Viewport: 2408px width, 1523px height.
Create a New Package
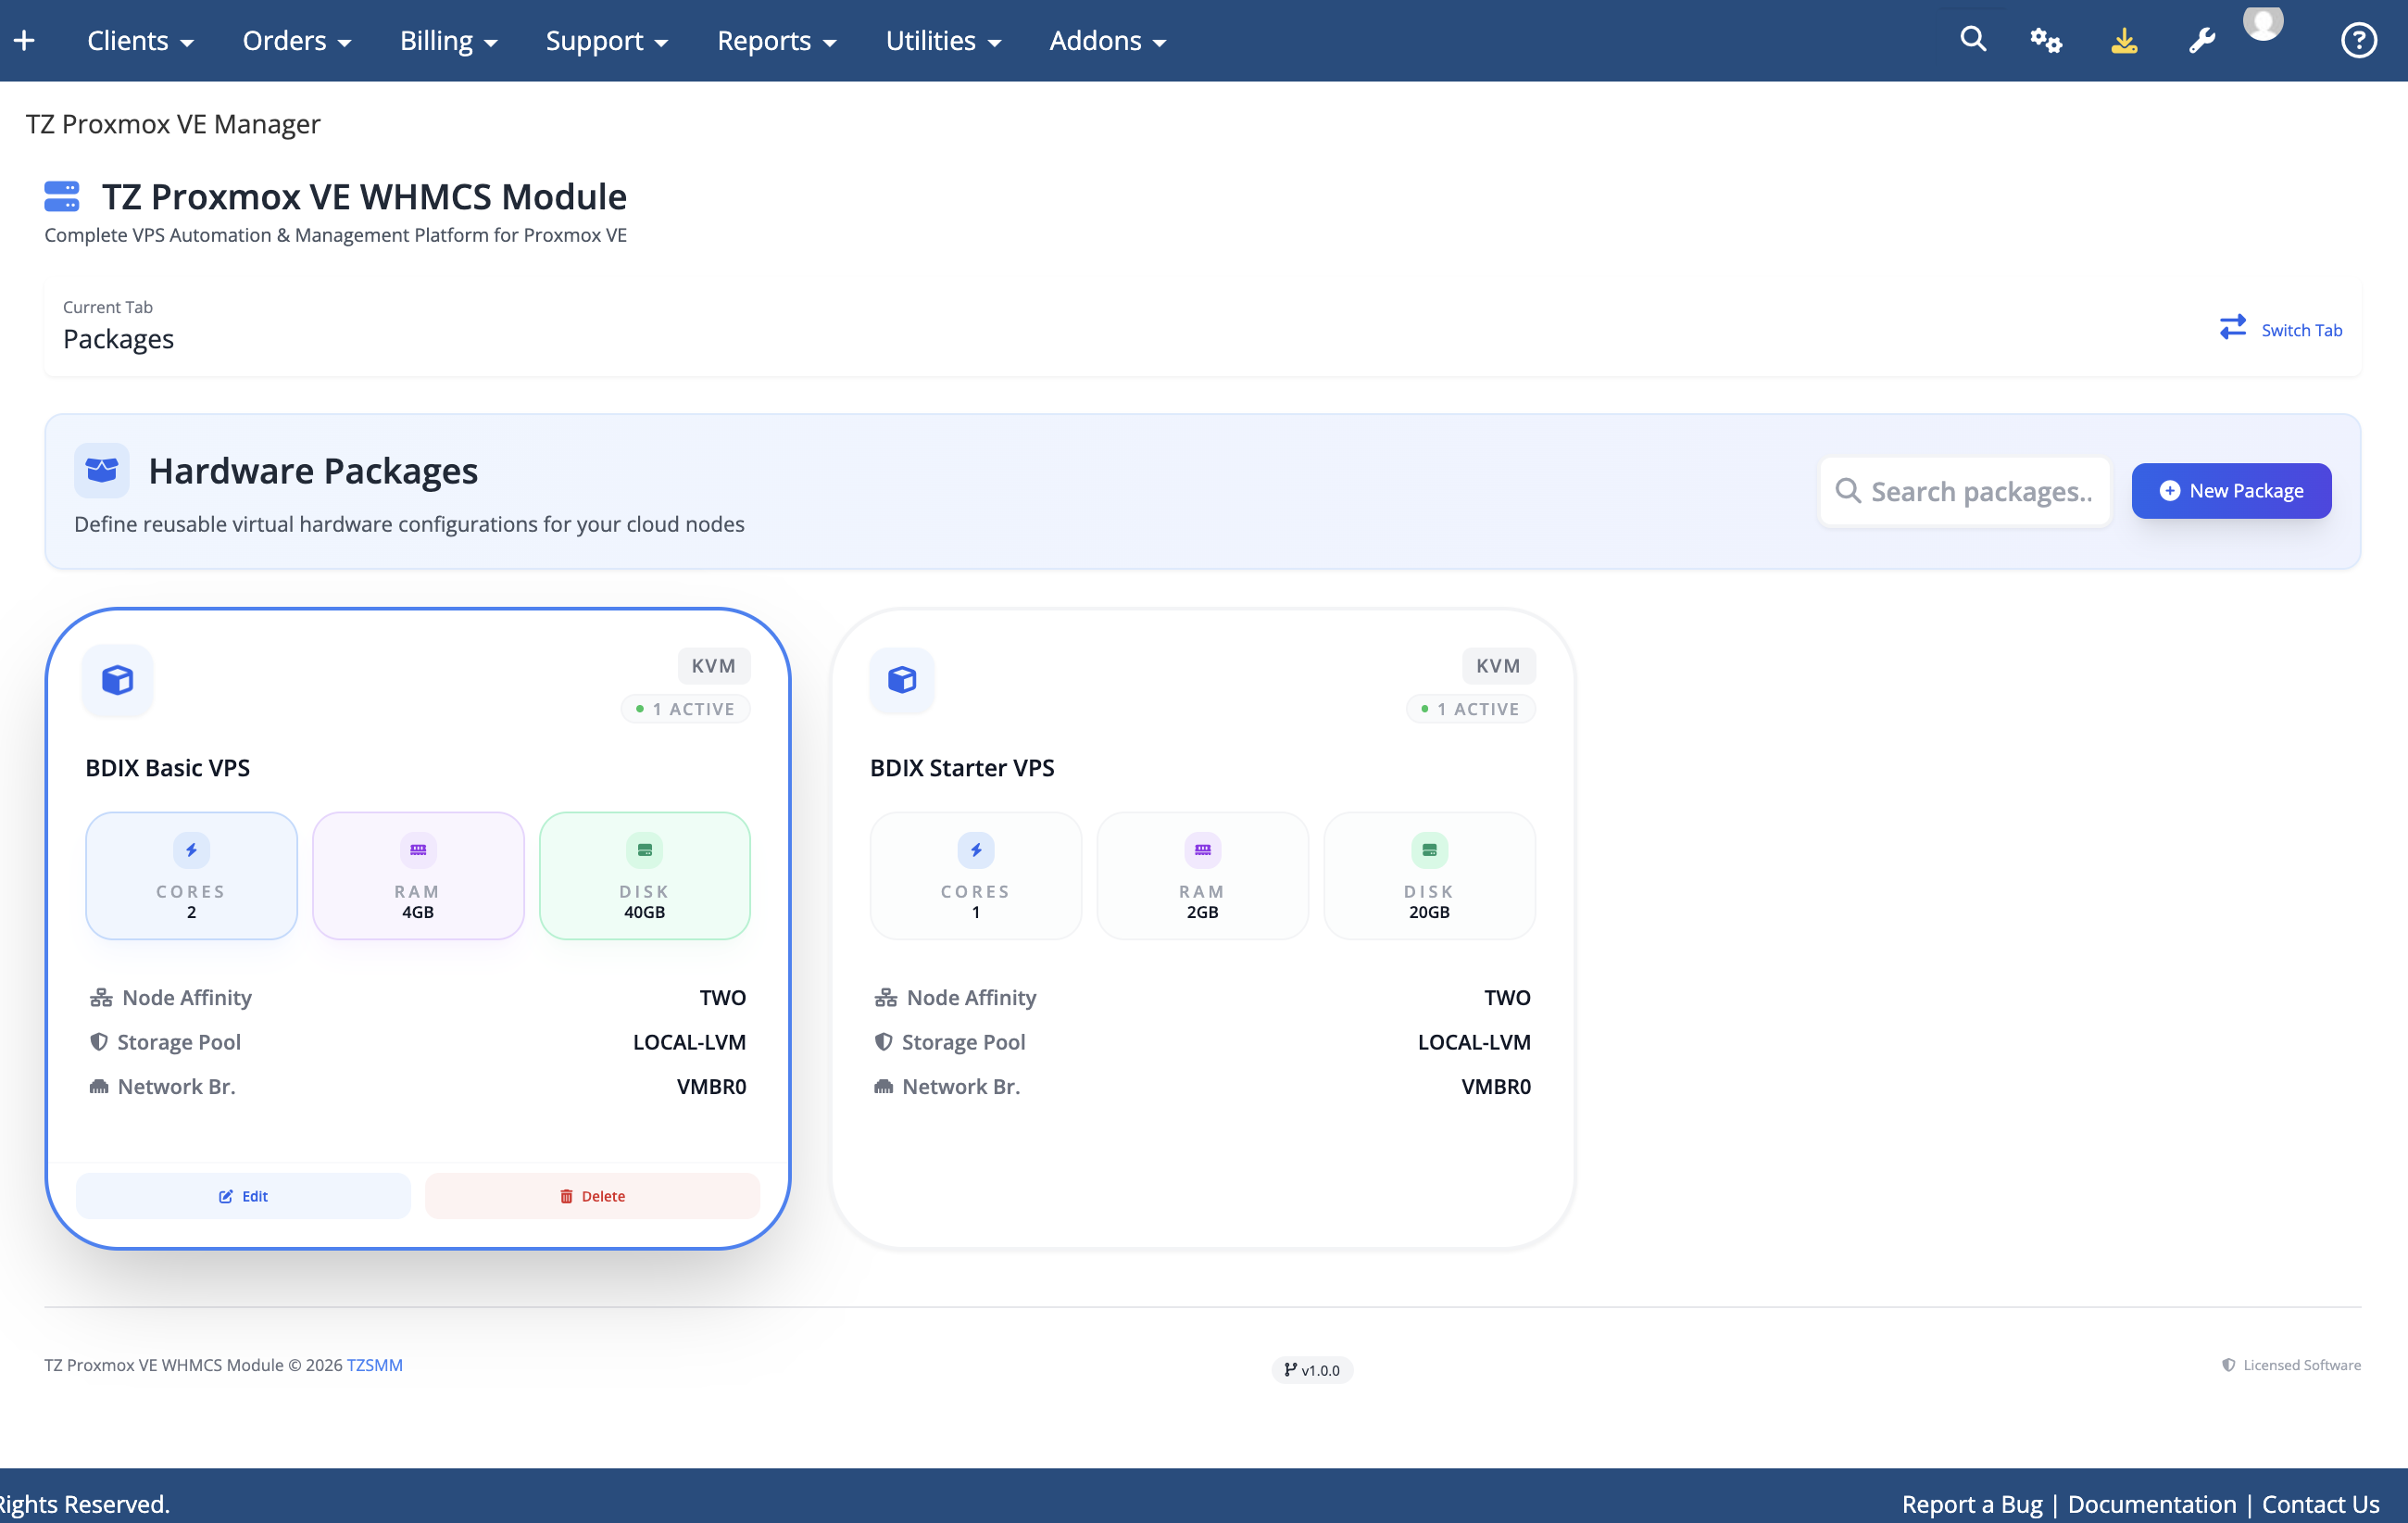point(2231,490)
